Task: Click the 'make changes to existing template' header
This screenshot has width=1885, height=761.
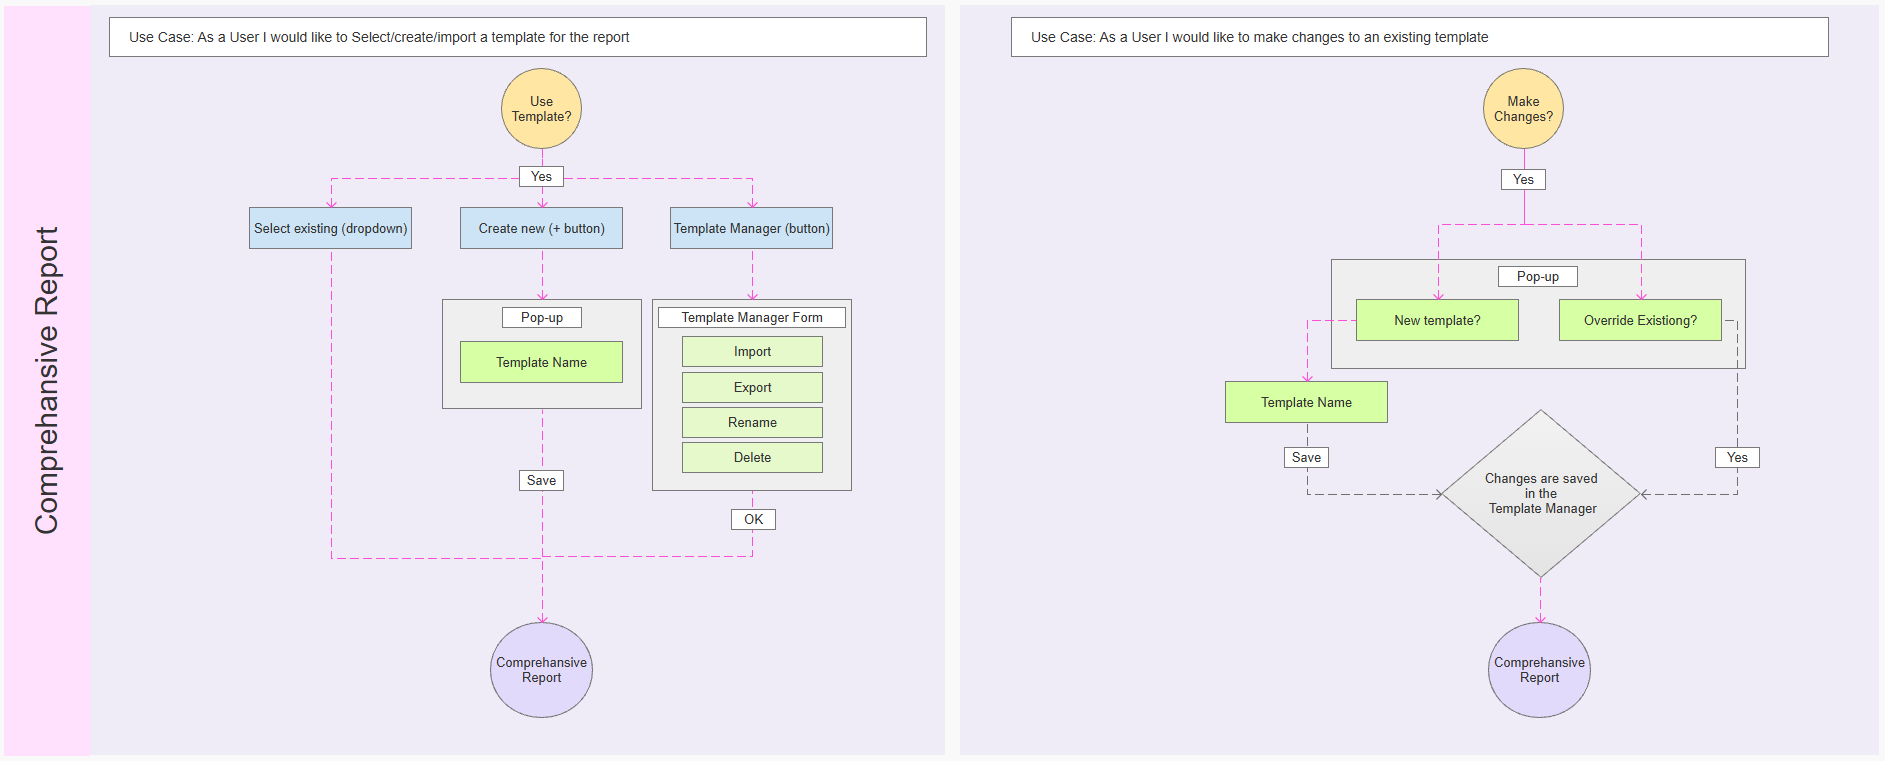Action: pyautogui.click(x=1420, y=37)
